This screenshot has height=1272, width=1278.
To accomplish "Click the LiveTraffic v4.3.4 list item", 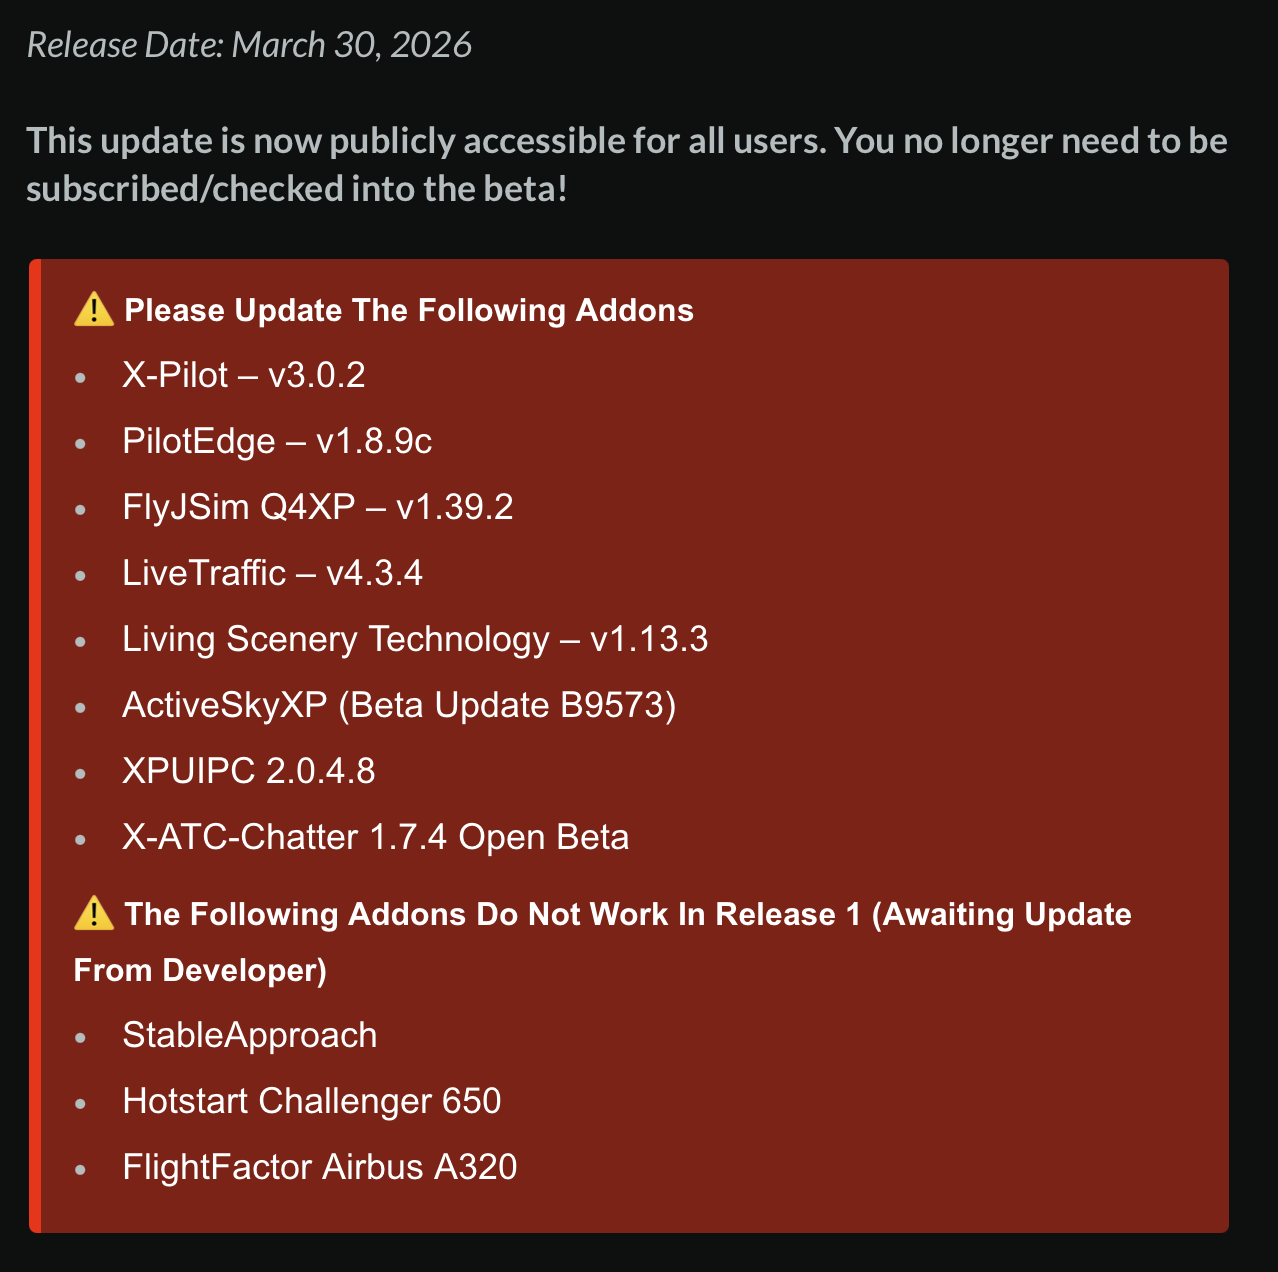I will pos(272,573).
